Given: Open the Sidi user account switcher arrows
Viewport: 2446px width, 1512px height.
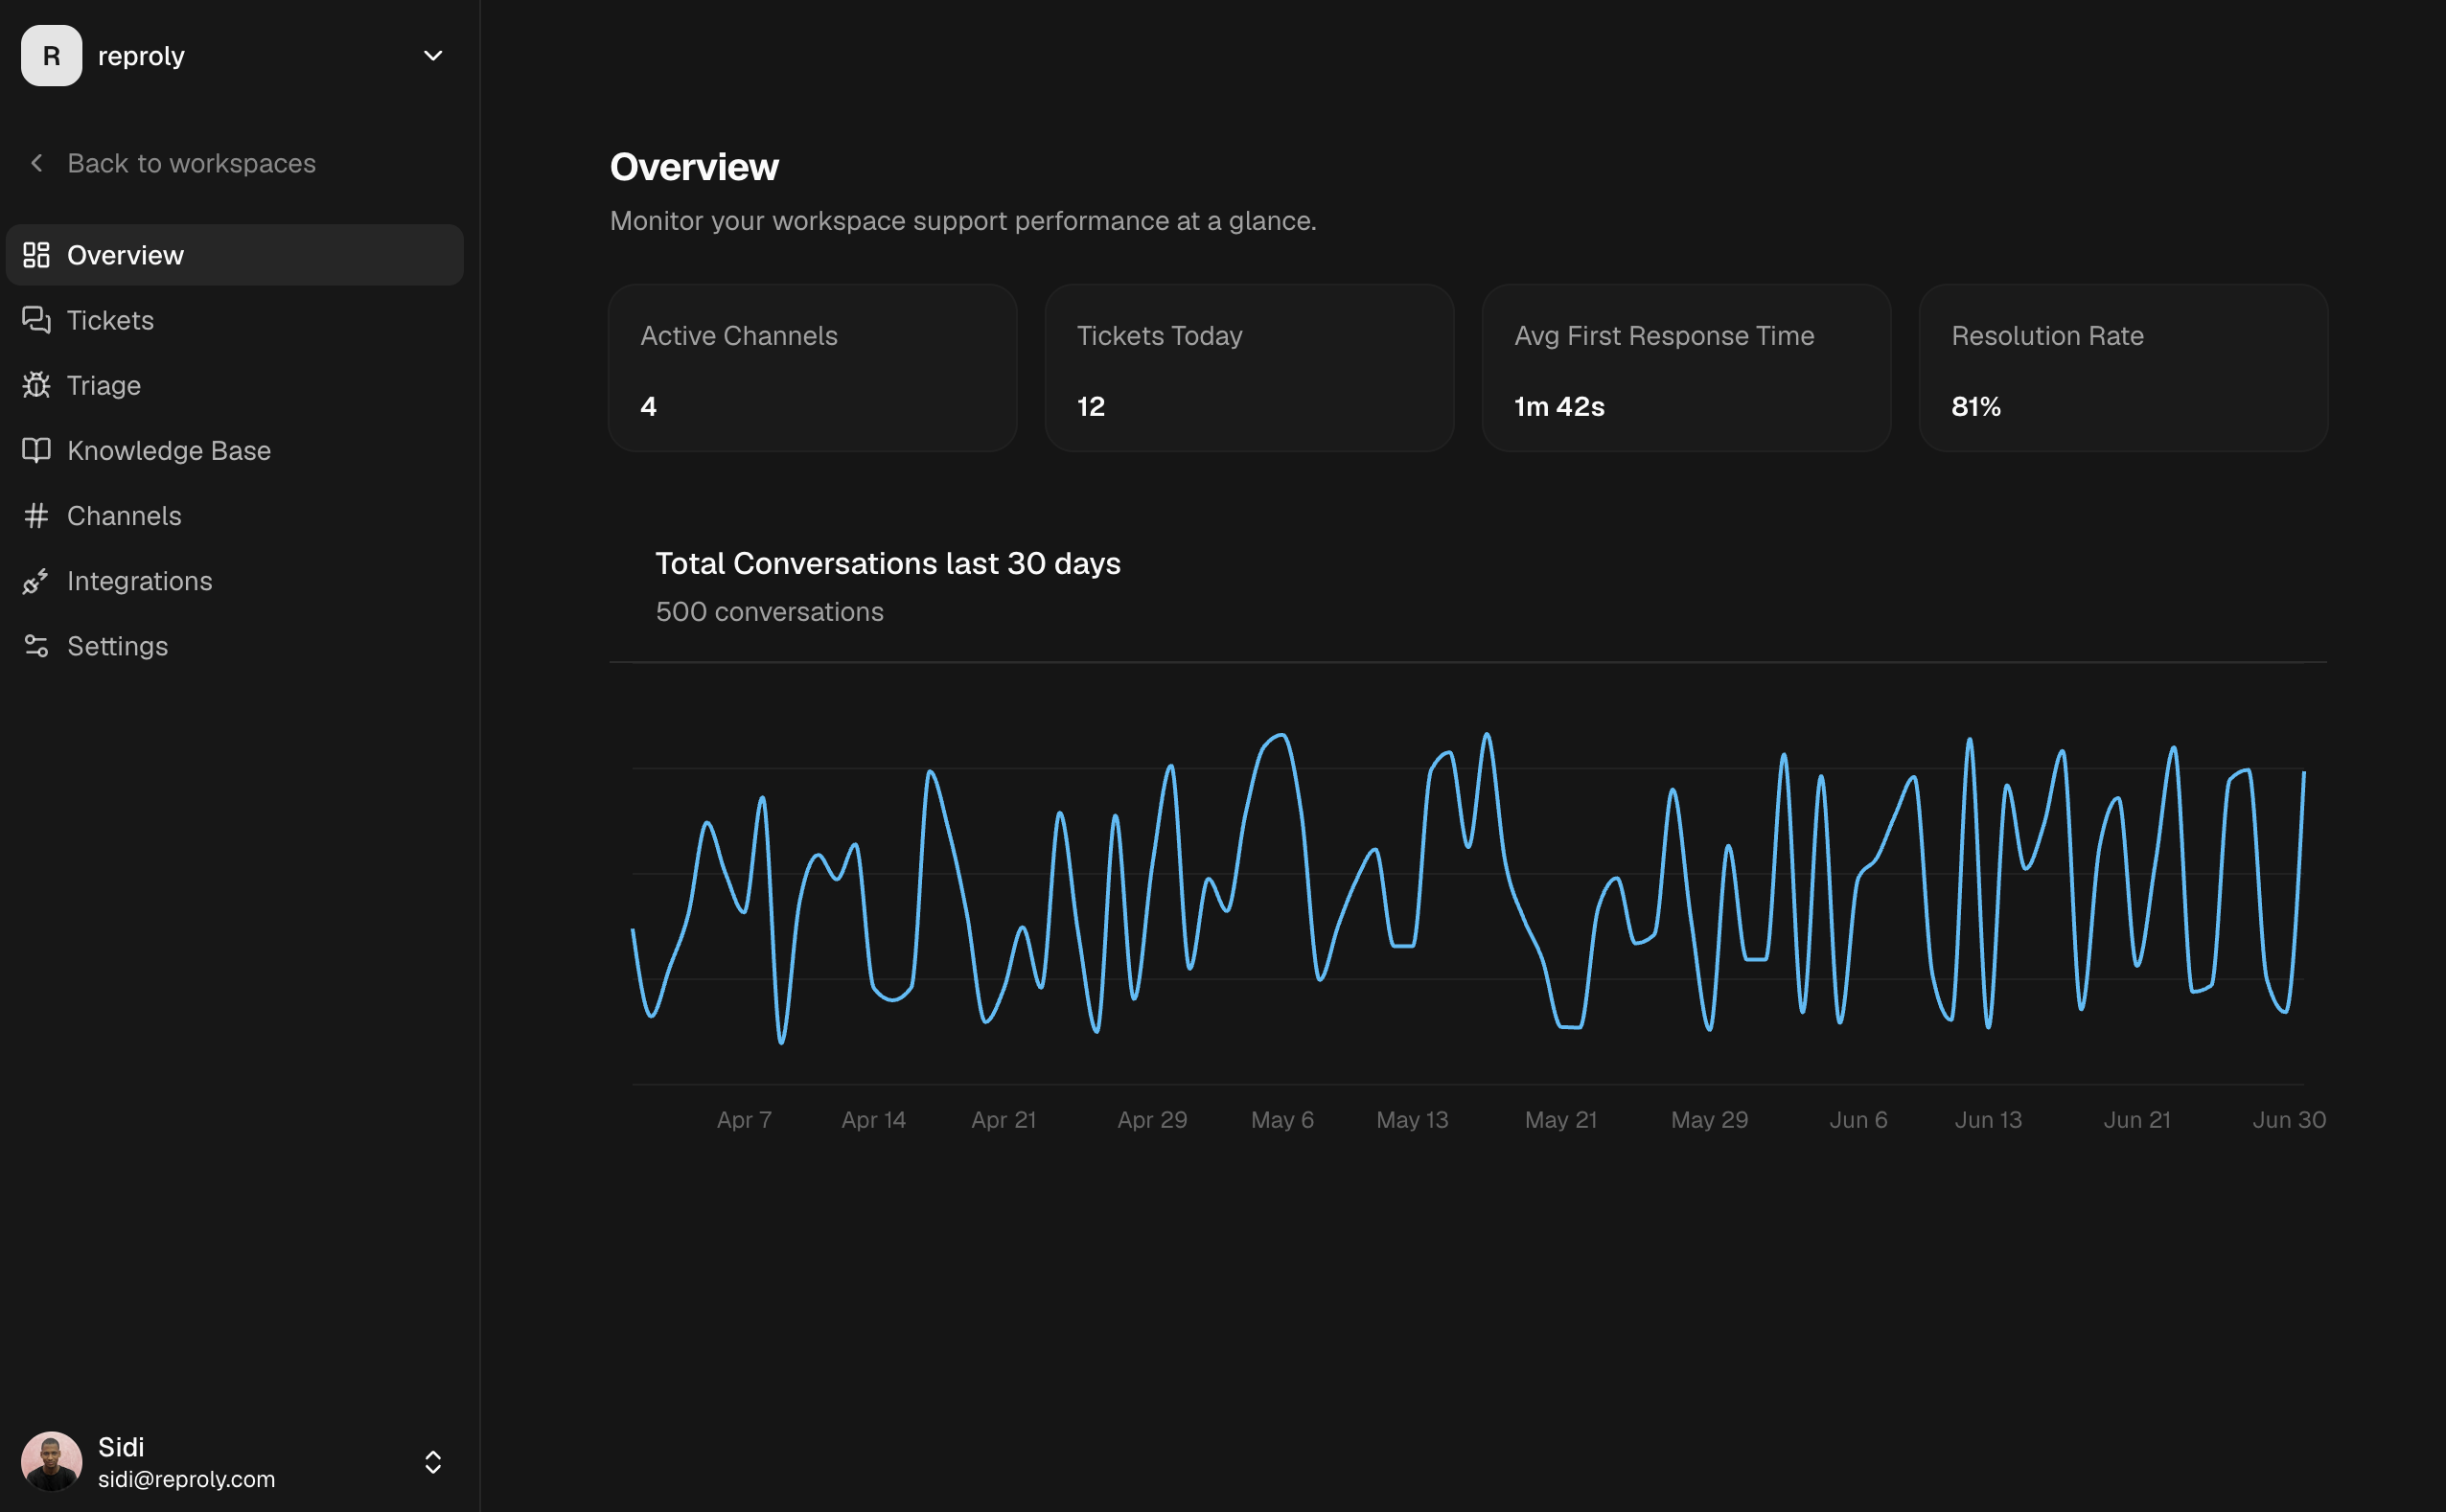Looking at the screenshot, I should [433, 1462].
